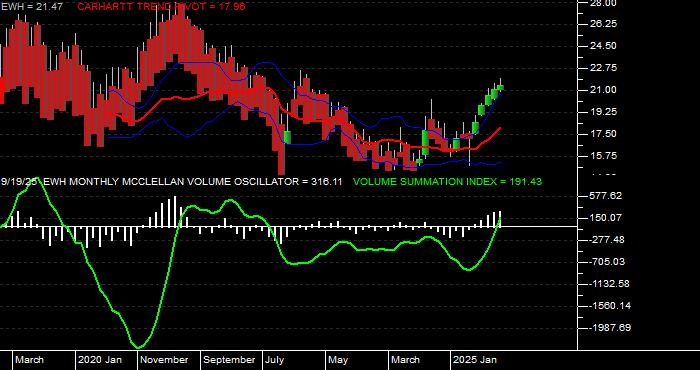The width and height of the screenshot is (700, 370).
Task: Click the May timeline label
Action: pyautogui.click(x=338, y=360)
